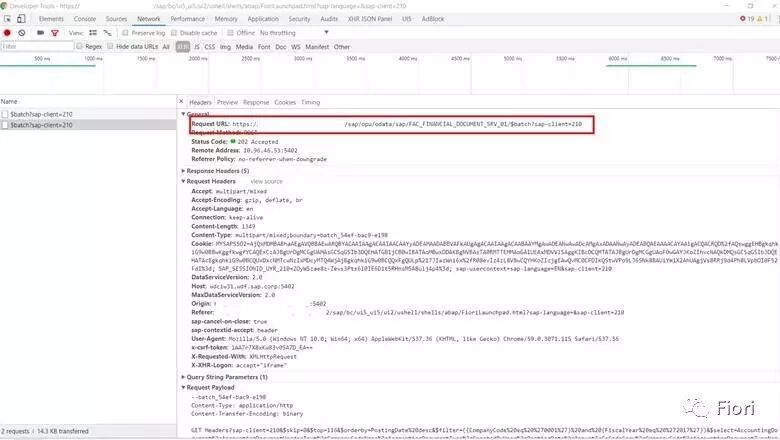Check the Offline checkbox

click(230, 33)
